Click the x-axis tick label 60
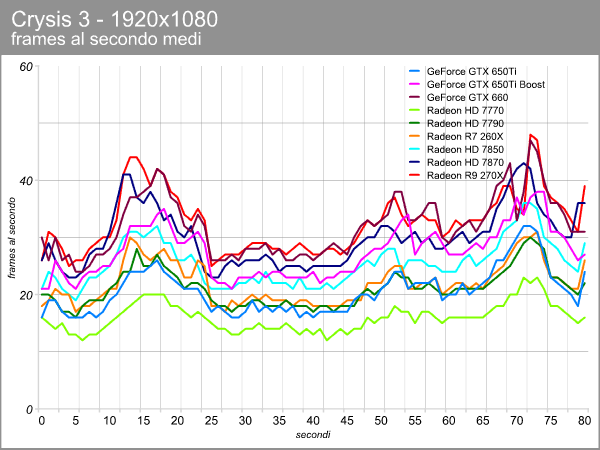 449,421
